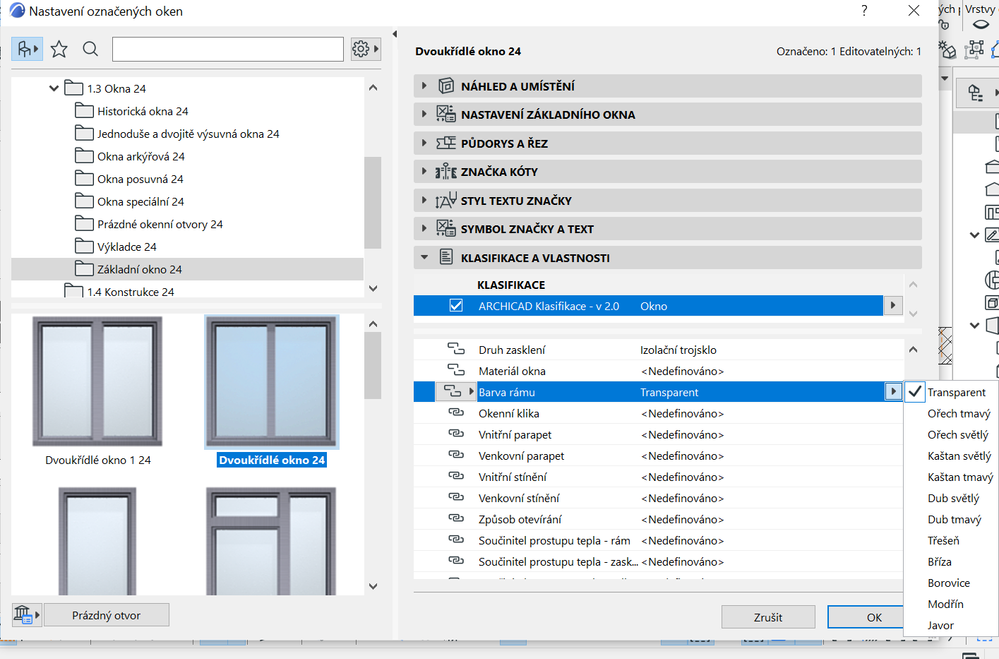Expand the Nastavení základního okna section
This screenshot has width=999, height=659.
422,114
